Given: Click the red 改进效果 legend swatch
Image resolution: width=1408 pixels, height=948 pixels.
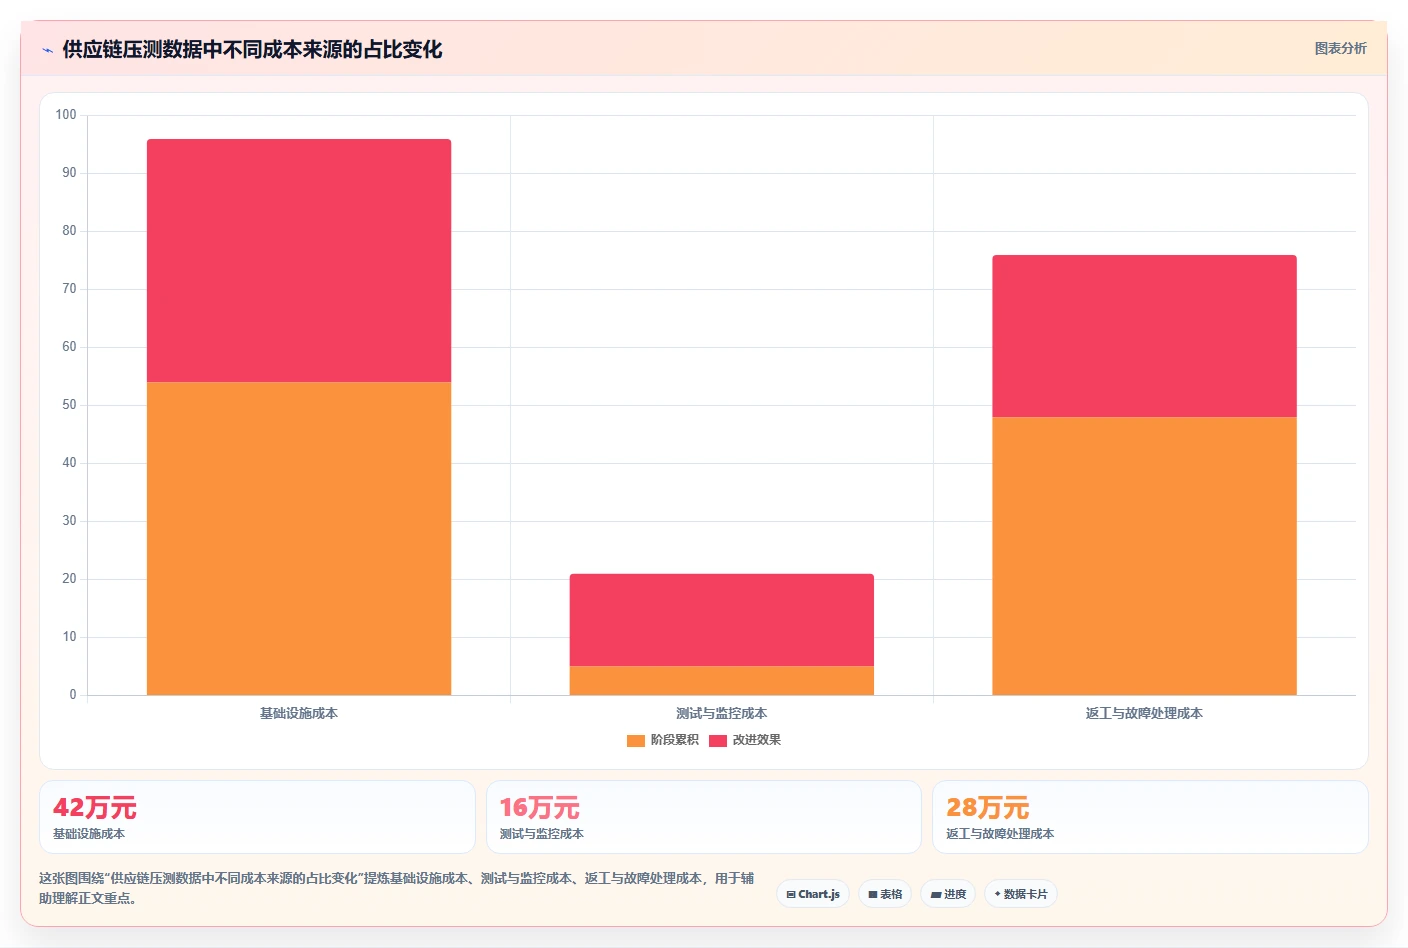Looking at the screenshot, I should point(718,741).
